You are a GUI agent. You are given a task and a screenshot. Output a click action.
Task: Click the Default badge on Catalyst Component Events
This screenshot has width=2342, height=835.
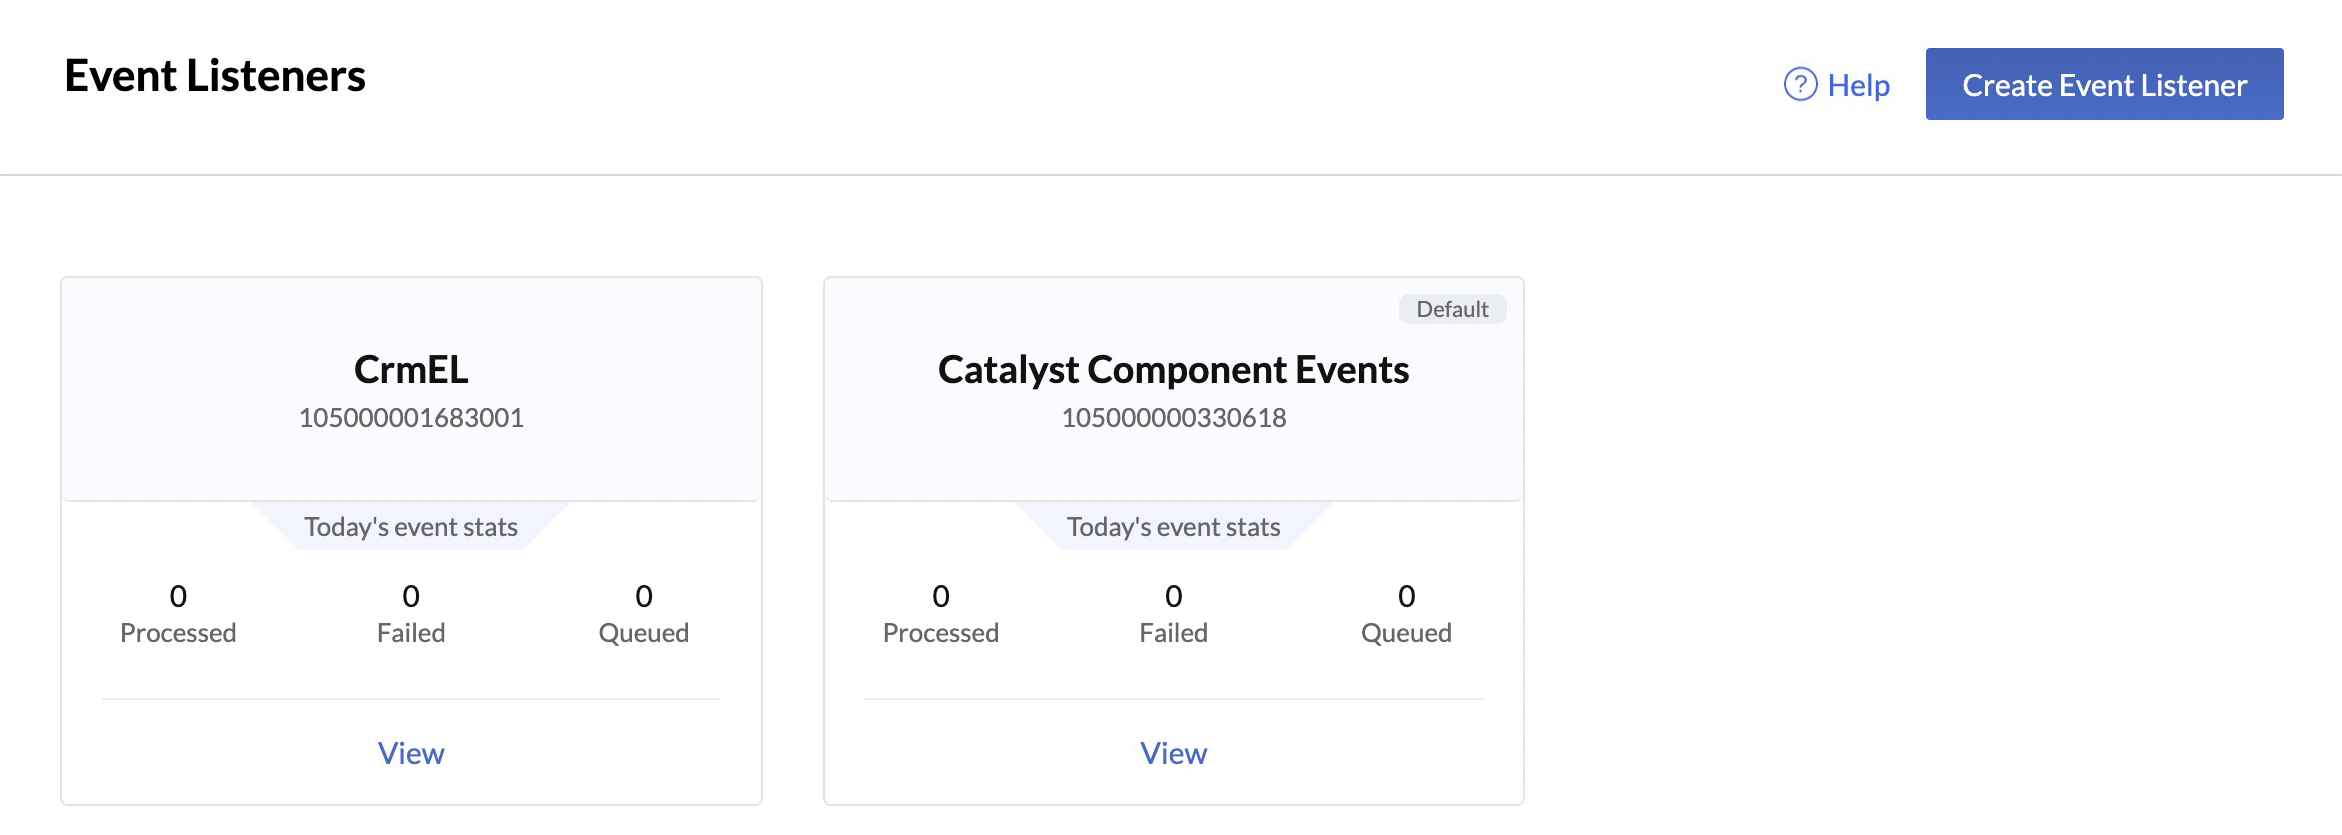pos(1452,309)
